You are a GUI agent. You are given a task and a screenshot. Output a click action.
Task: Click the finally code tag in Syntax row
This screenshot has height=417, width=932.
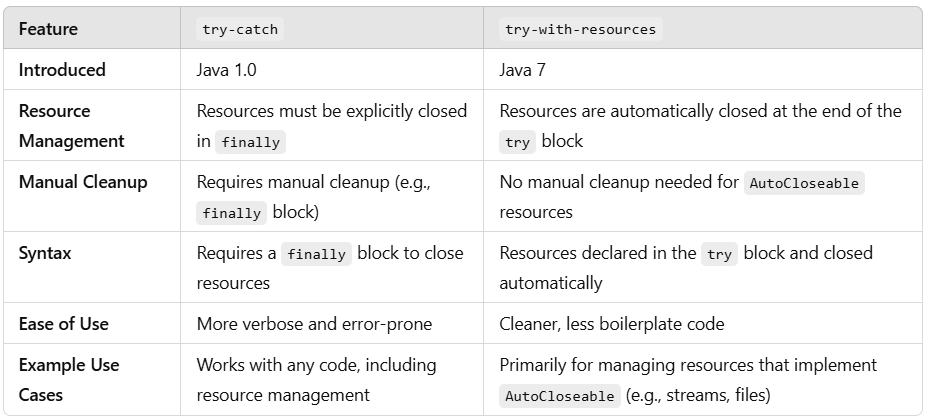[x=316, y=254]
